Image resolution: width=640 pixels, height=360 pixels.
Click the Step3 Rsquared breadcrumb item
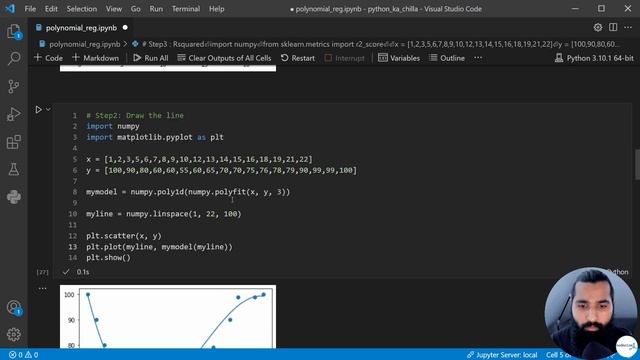[376, 44]
